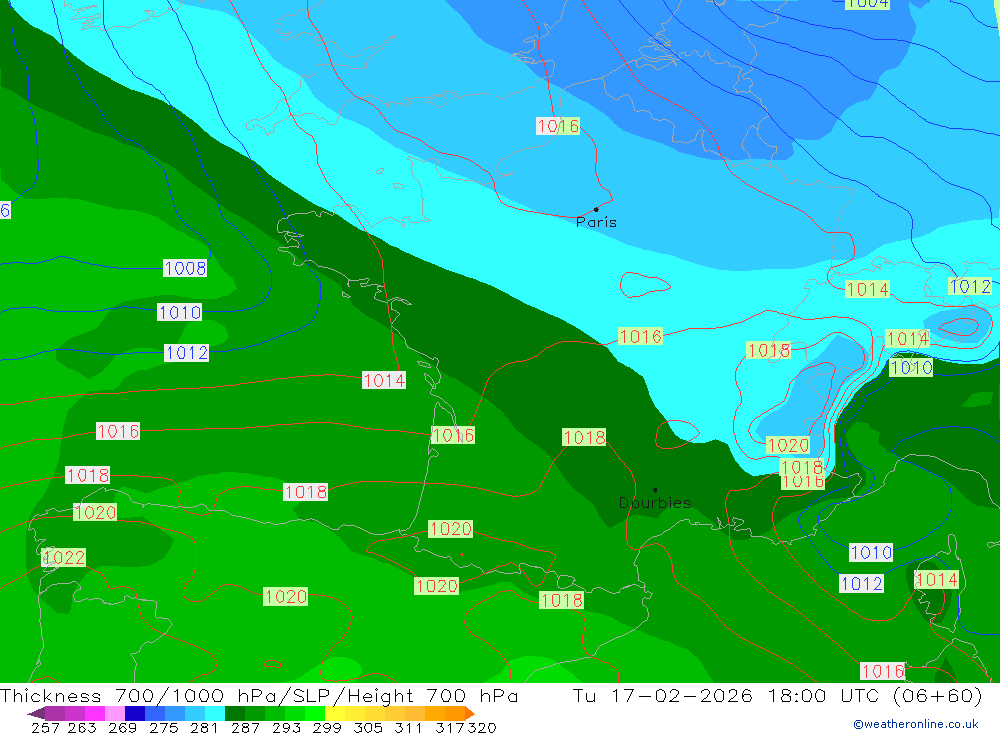
Task: Click the 281 legend value
Action: (x=204, y=727)
